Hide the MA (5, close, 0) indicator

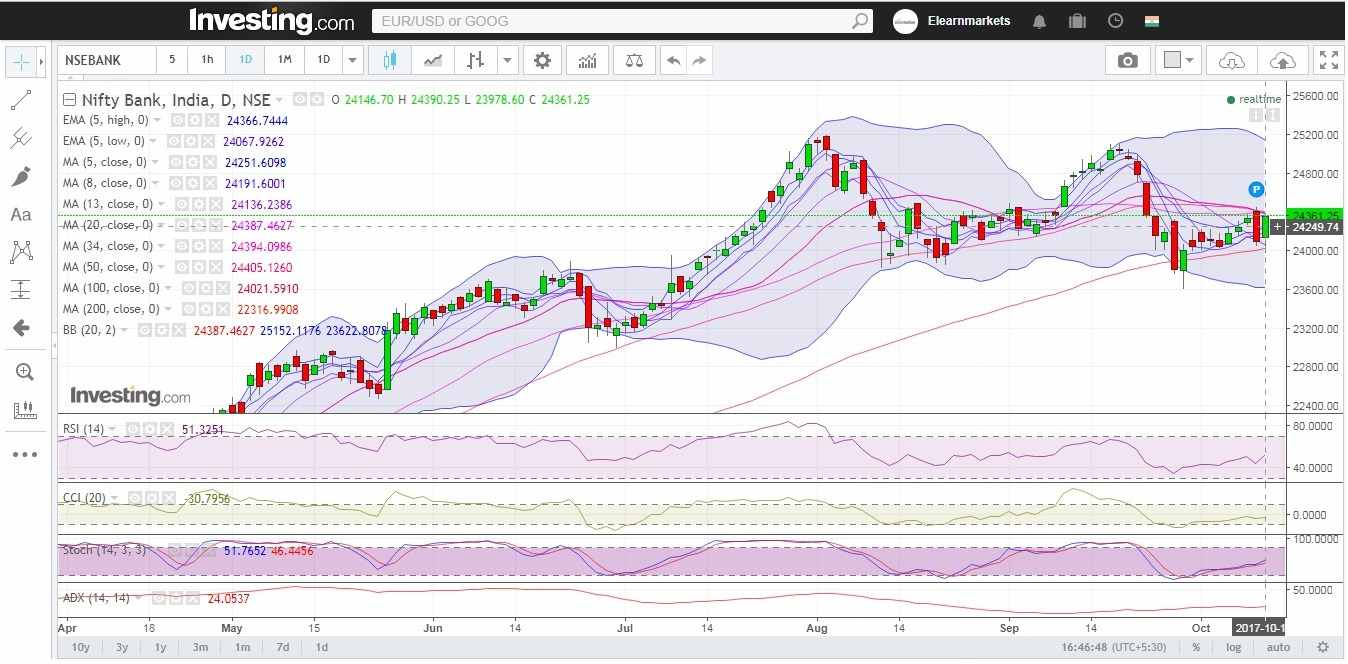click(175, 162)
